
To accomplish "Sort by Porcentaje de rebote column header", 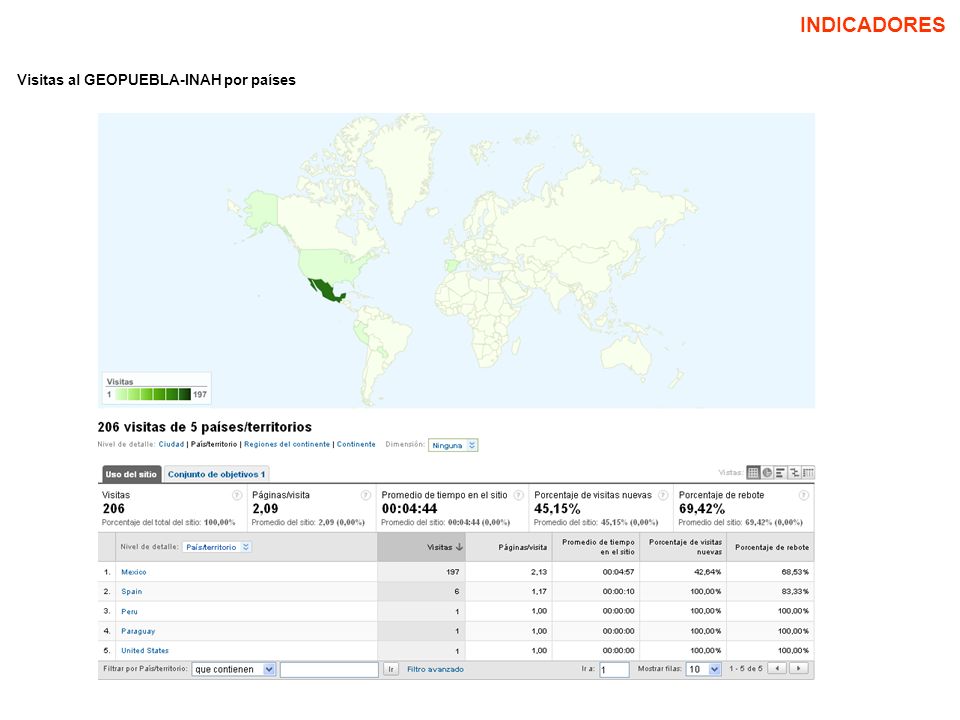I will (x=771, y=547).
